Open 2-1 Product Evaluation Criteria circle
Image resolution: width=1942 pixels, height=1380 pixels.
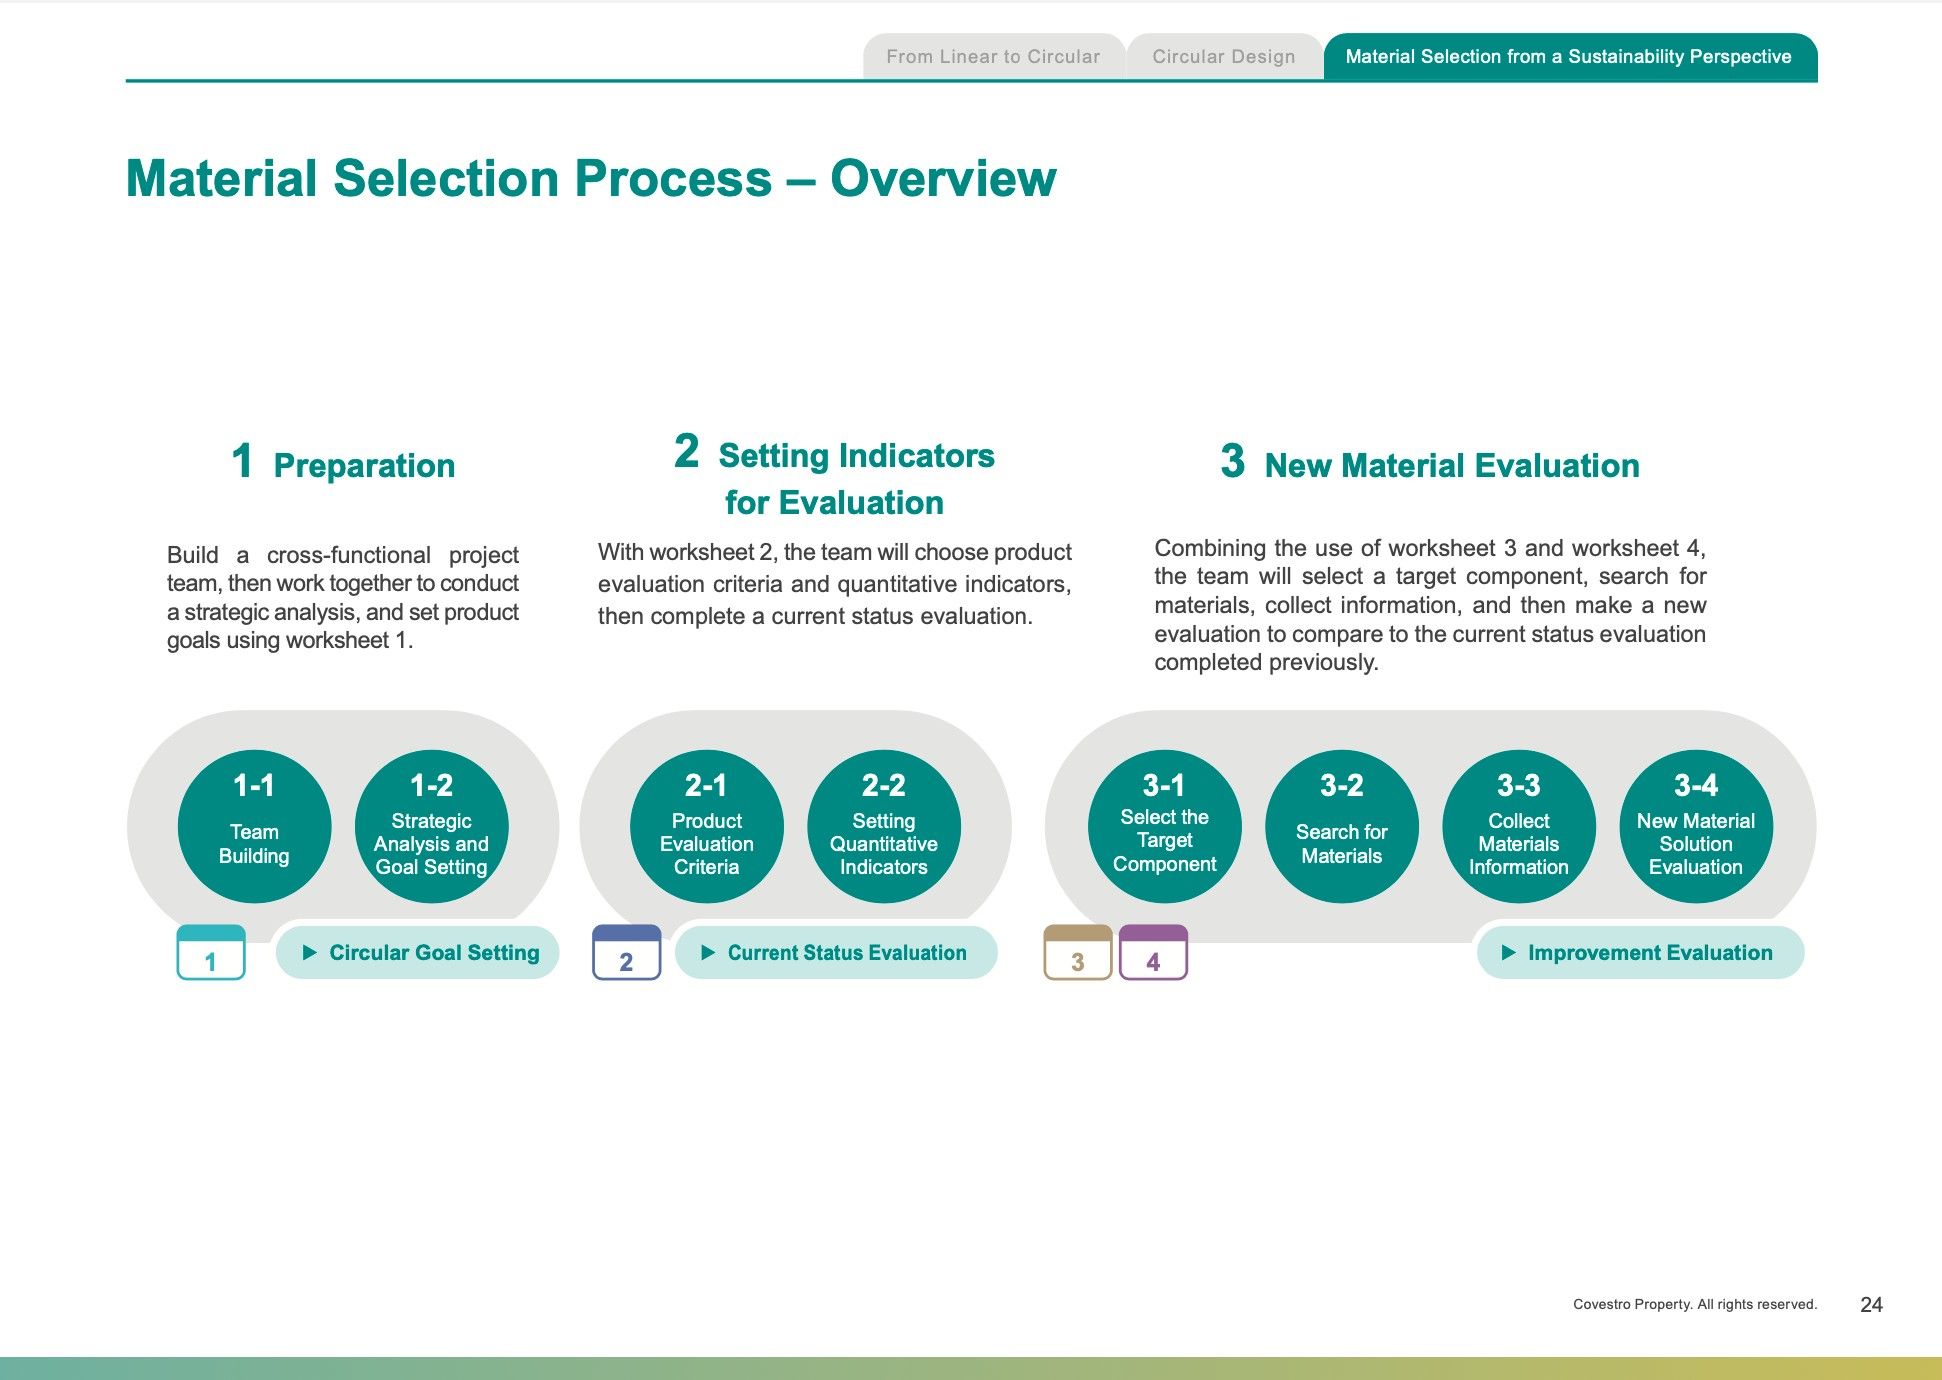[x=706, y=826]
